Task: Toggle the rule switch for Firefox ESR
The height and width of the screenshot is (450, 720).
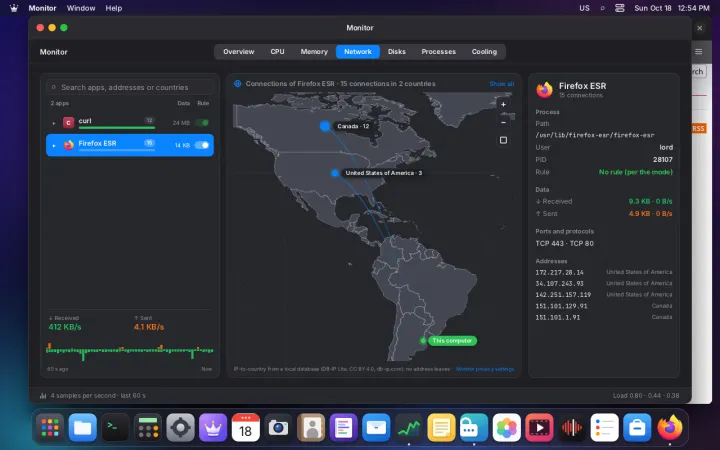Action: [202, 145]
